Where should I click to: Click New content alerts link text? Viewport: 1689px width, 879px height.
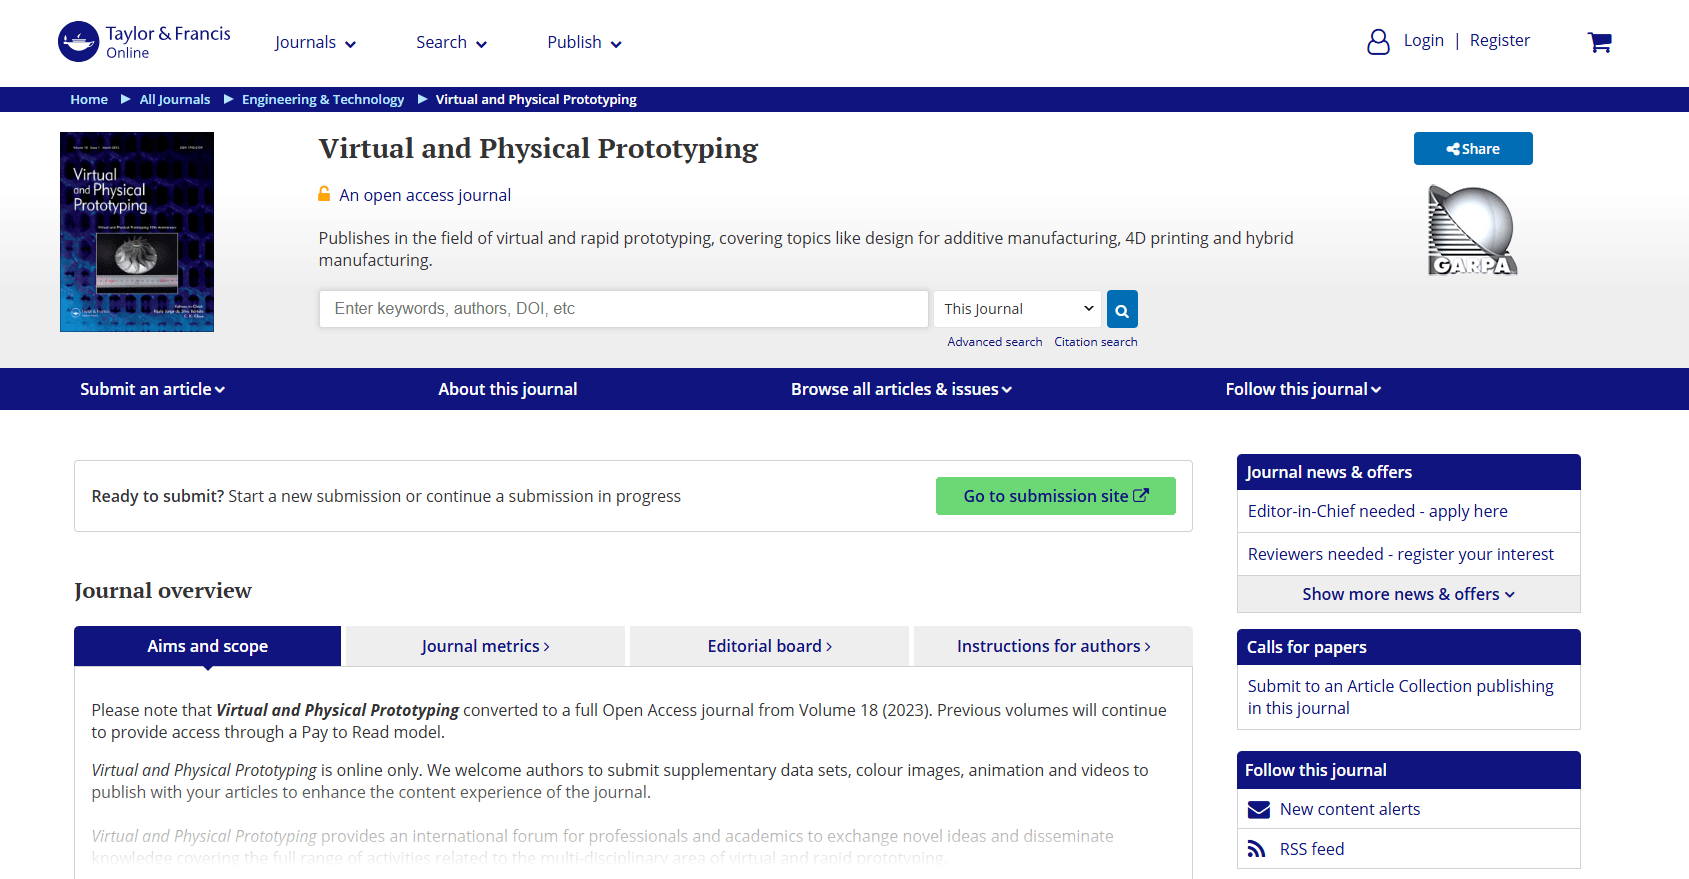pyautogui.click(x=1350, y=809)
